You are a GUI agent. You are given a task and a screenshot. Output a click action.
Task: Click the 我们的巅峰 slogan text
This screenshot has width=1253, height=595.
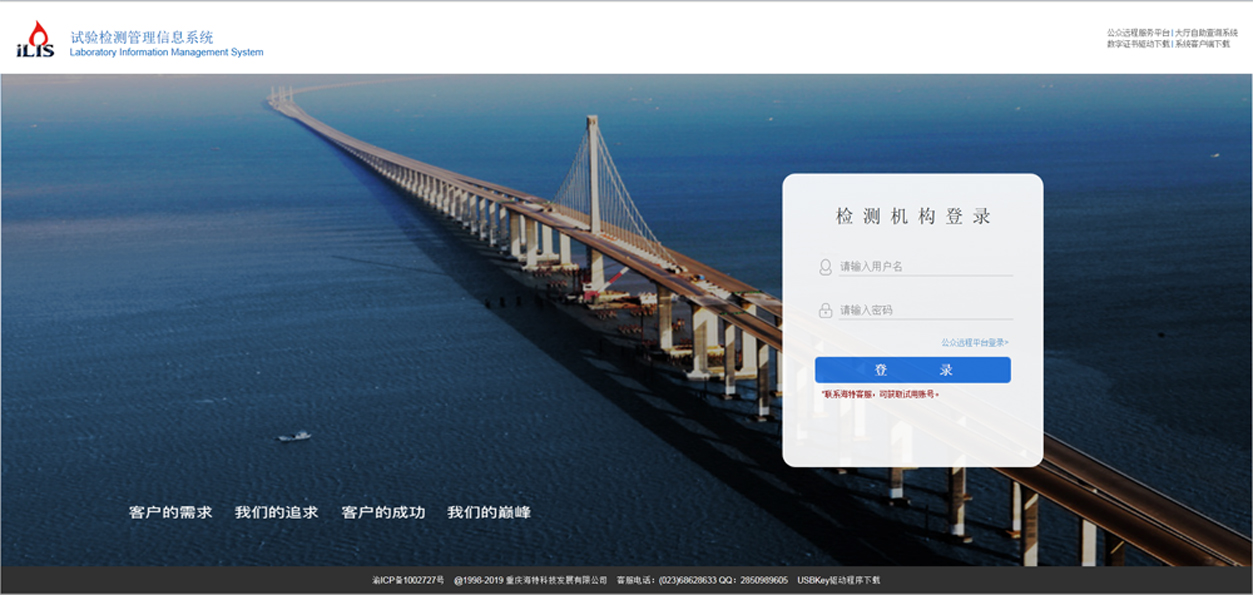(x=488, y=512)
